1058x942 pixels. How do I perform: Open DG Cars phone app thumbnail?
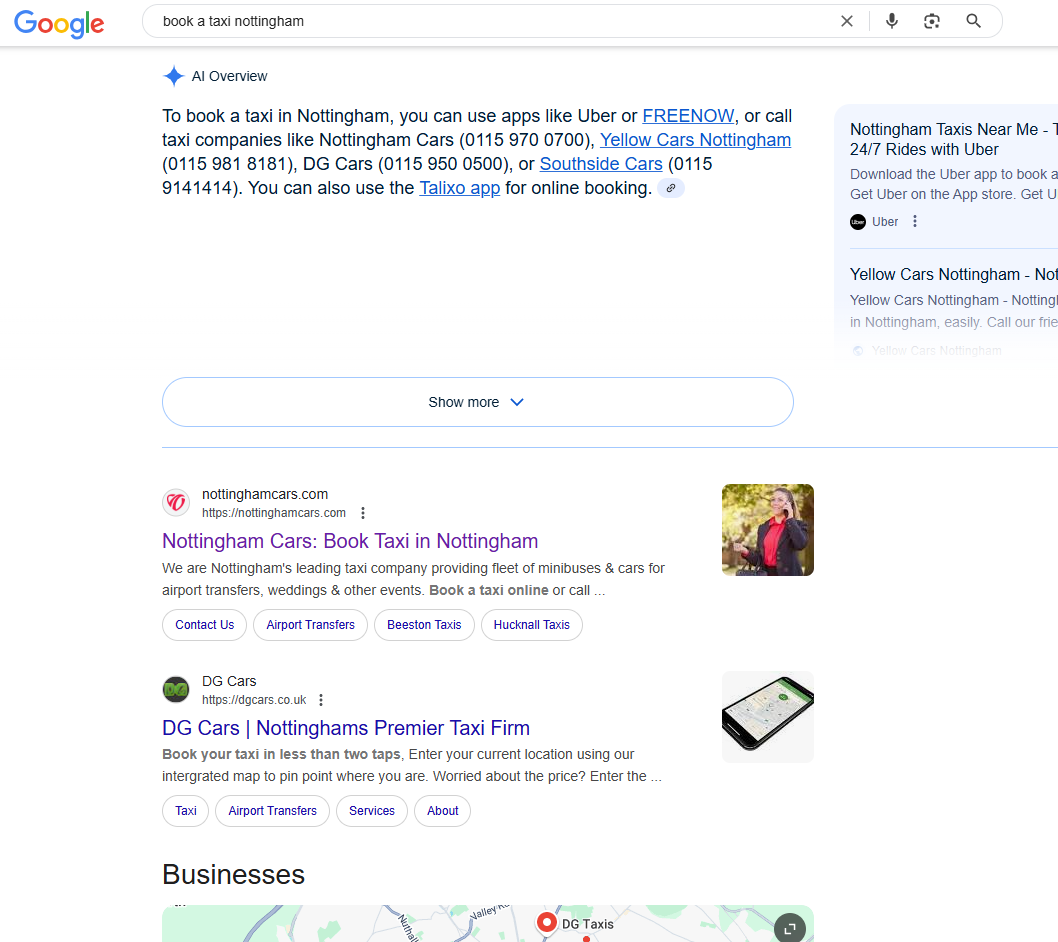pyautogui.click(x=768, y=717)
